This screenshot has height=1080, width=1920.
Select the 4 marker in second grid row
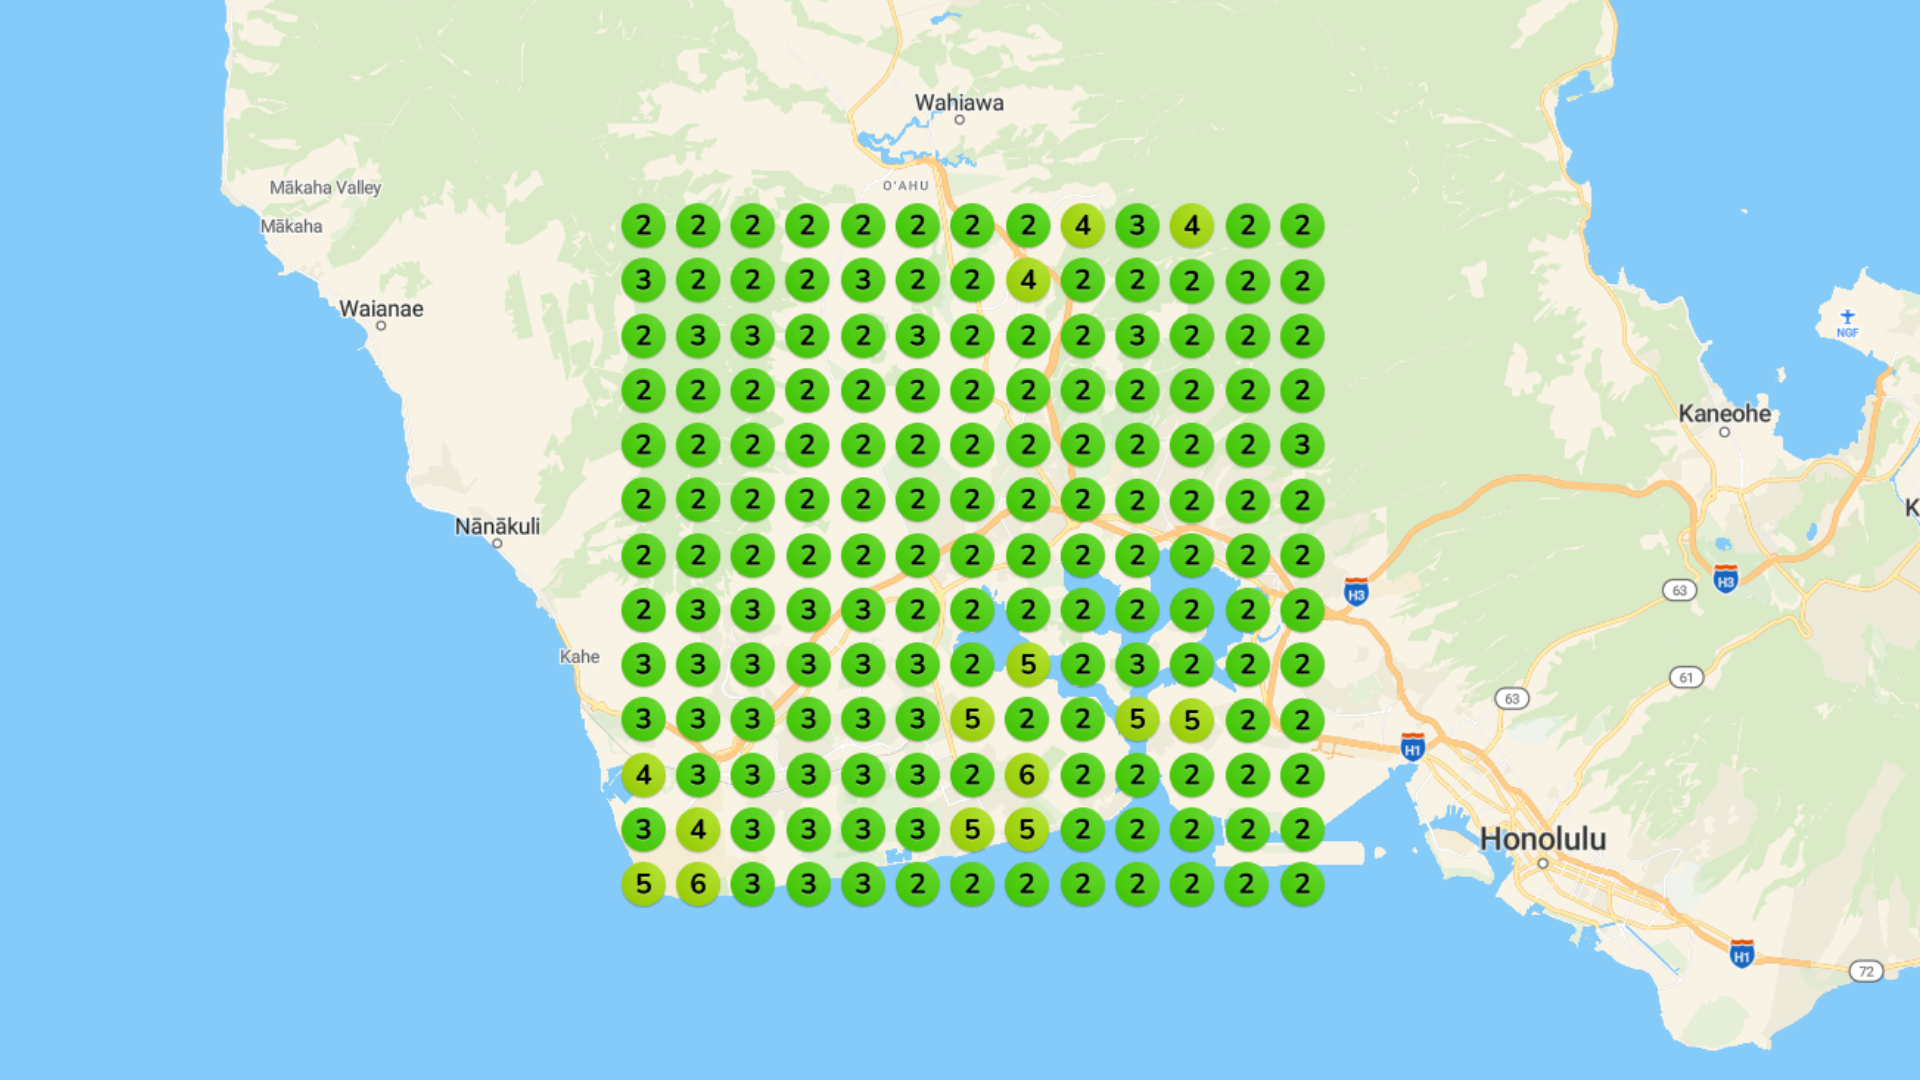1027,281
